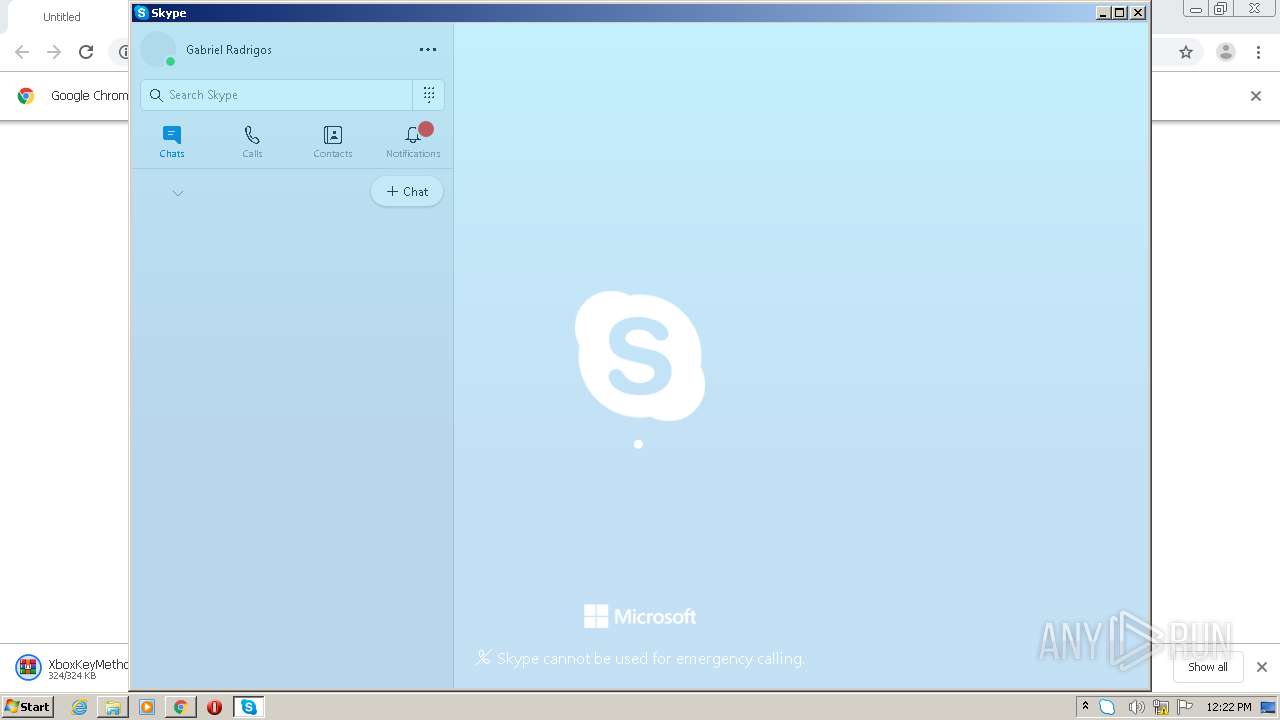Open the Chats tab in Skype

(172, 141)
